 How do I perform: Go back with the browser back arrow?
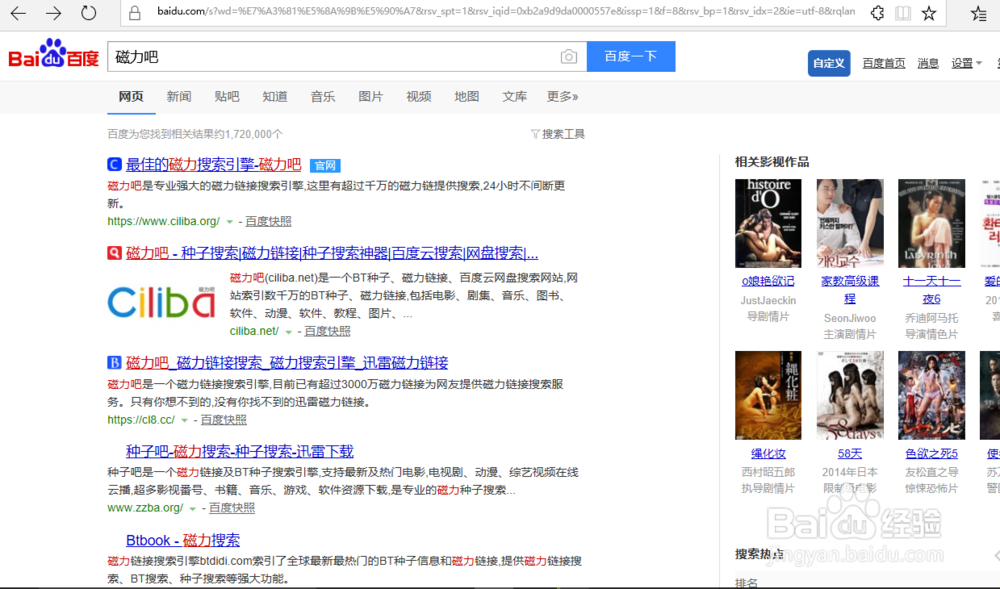18,13
